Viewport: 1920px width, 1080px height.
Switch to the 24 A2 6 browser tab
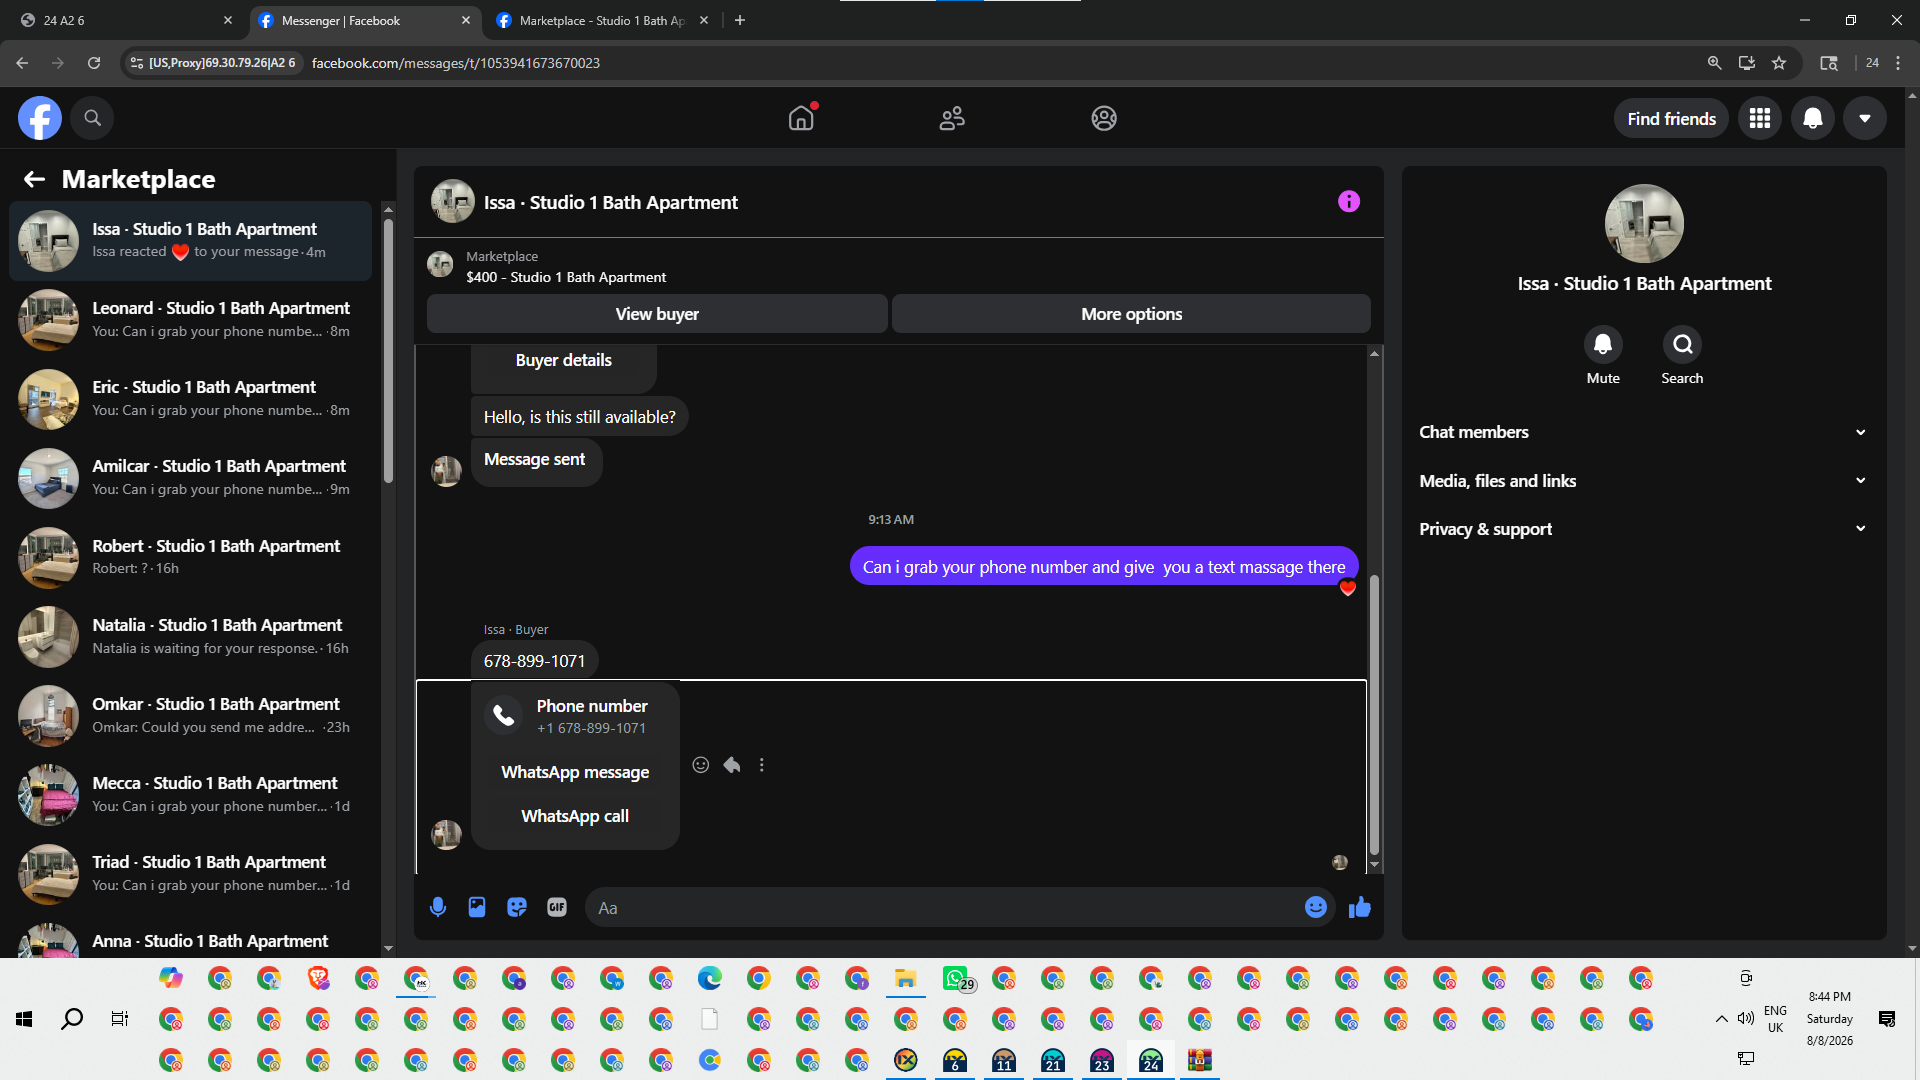click(x=125, y=20)
